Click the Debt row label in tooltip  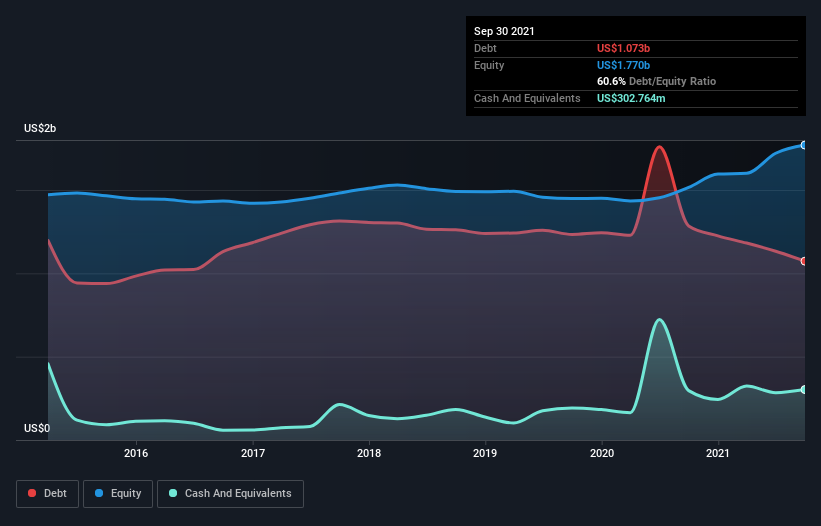[485, 48]
